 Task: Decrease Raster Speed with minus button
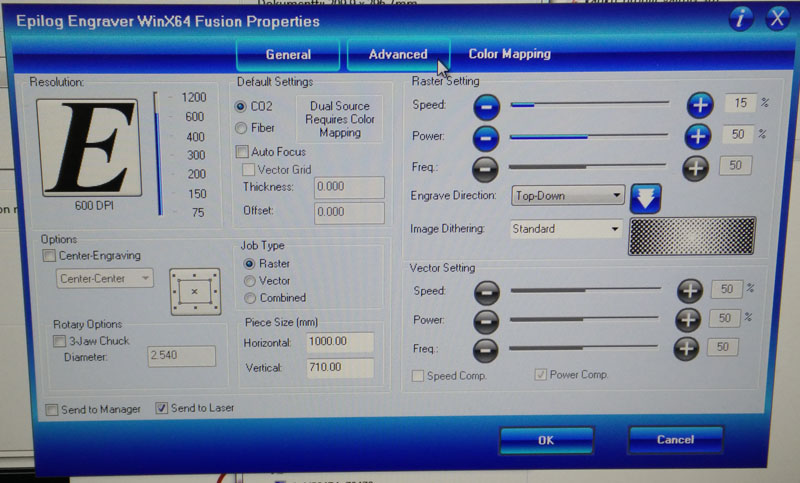486,107
